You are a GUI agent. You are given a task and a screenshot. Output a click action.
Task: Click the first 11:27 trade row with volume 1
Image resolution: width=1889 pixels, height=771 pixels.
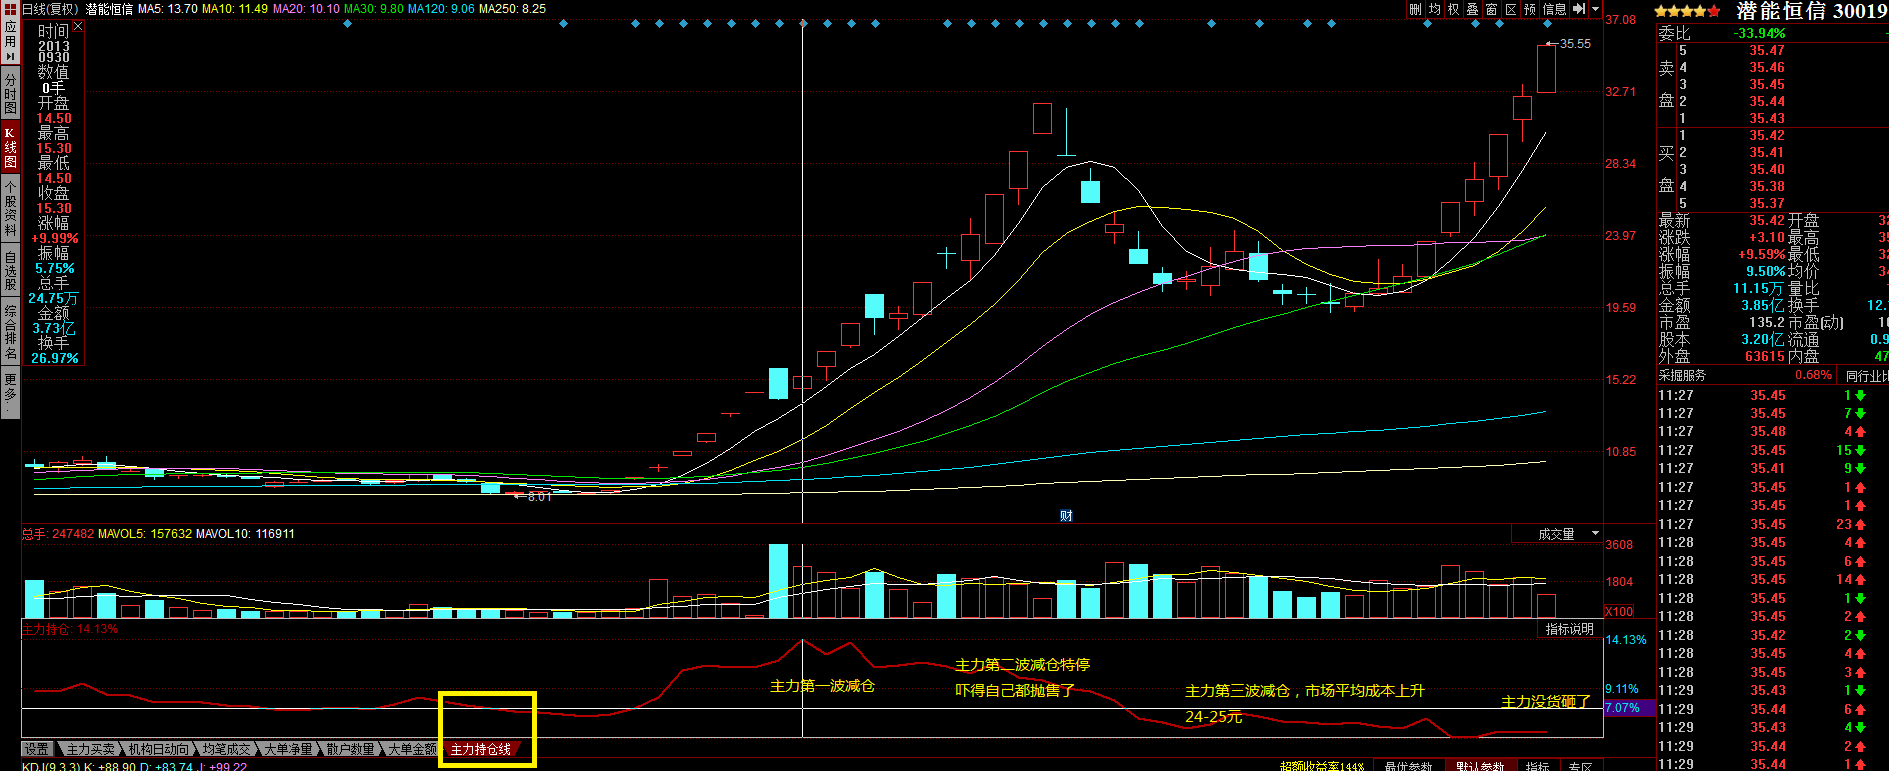pyautogui.click(x=1762, y=395)
